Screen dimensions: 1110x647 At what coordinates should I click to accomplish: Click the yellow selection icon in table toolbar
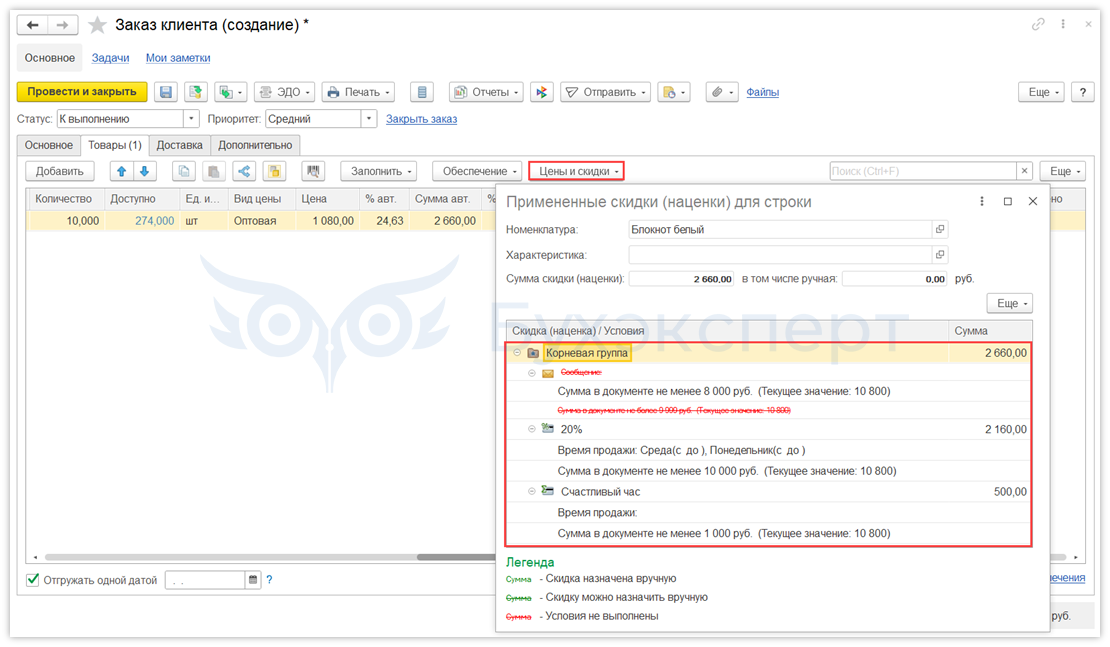pyautogui.click(x=274, y=171)
